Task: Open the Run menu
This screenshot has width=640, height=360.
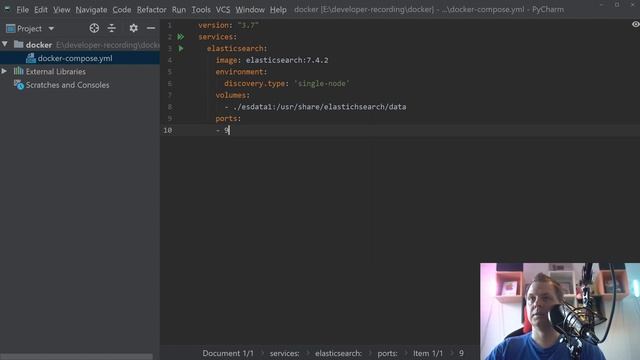Action: pos(179,9)
